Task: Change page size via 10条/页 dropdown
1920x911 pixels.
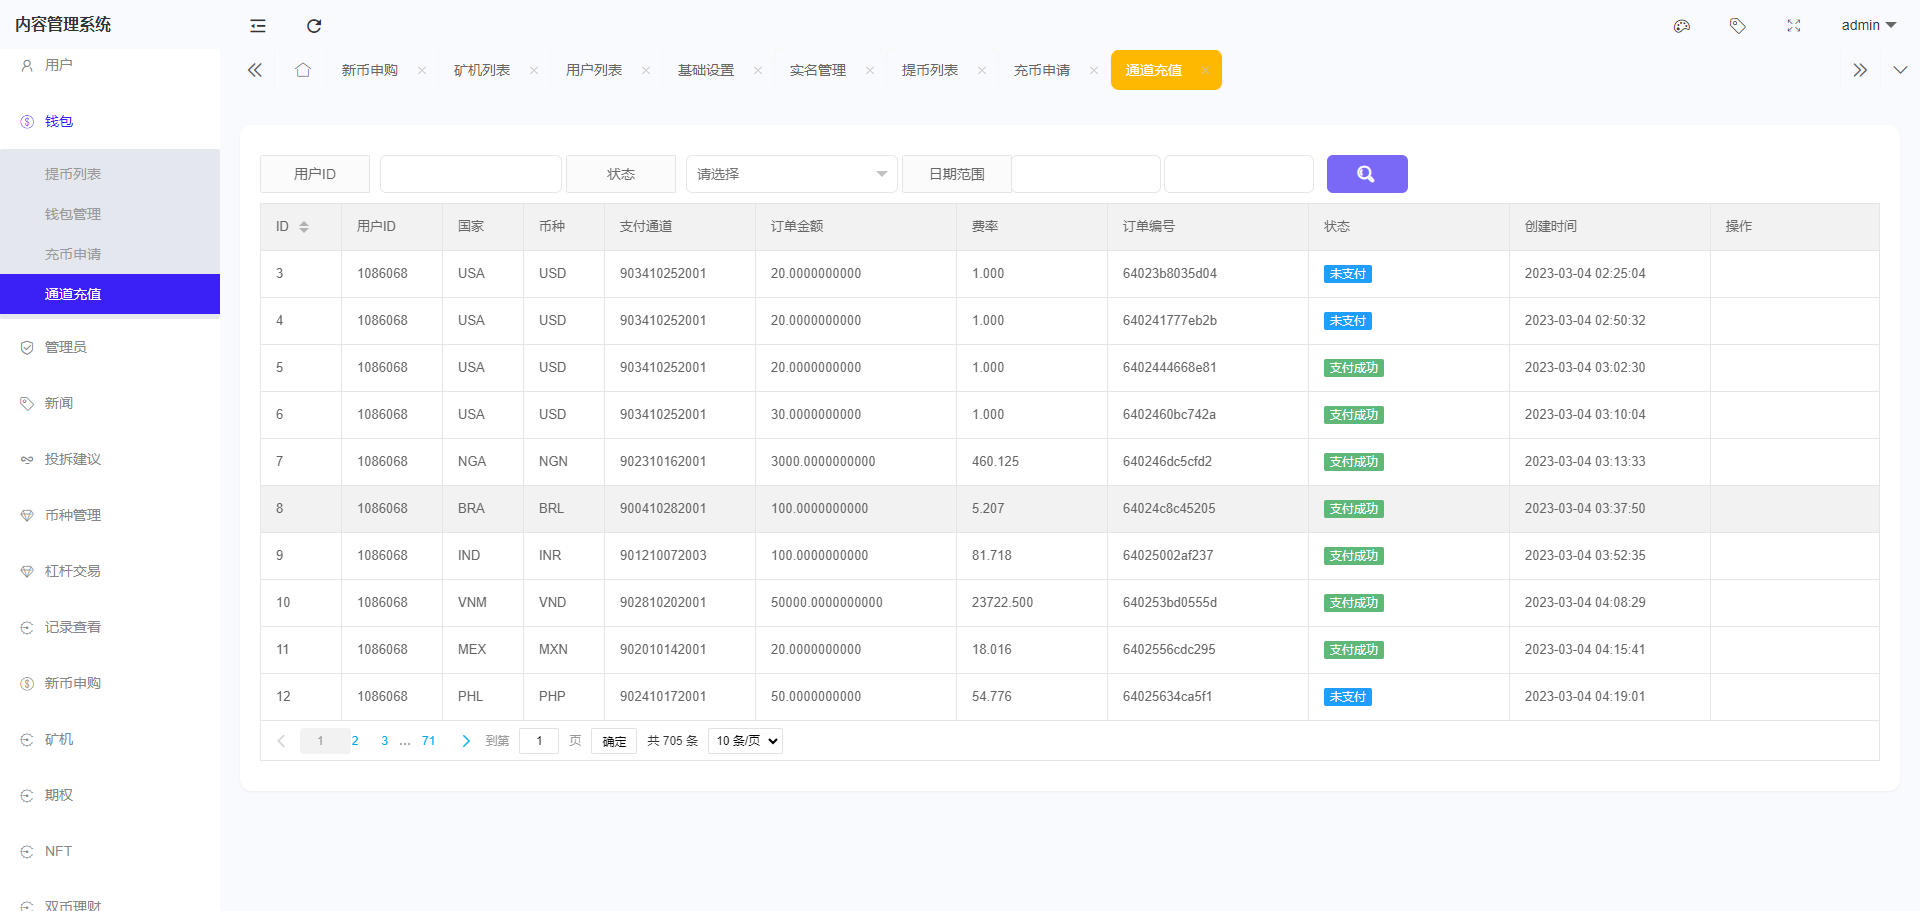Action: [x=744, y=740]
